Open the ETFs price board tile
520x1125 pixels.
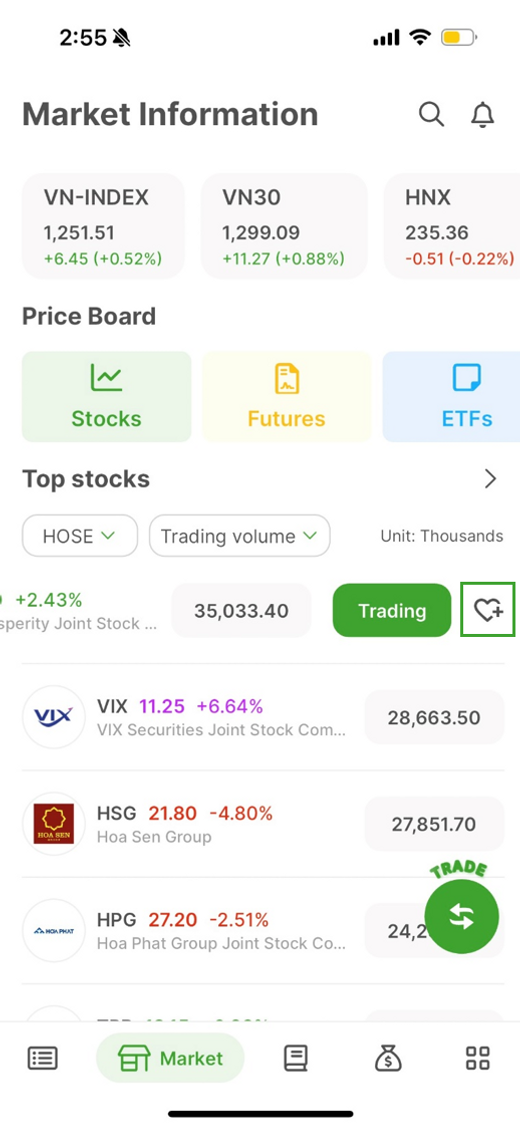point(451,397)
